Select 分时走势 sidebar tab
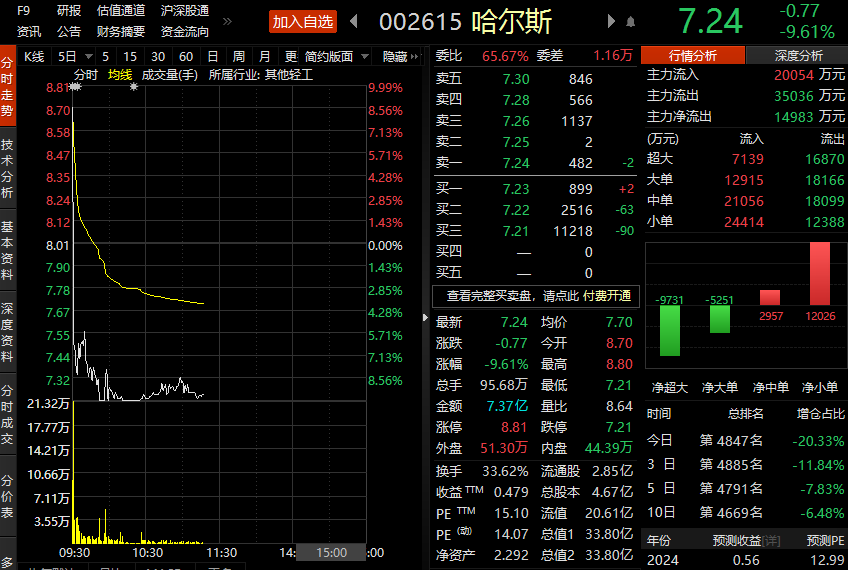This screenshot has width=848, height=570. 7,87
